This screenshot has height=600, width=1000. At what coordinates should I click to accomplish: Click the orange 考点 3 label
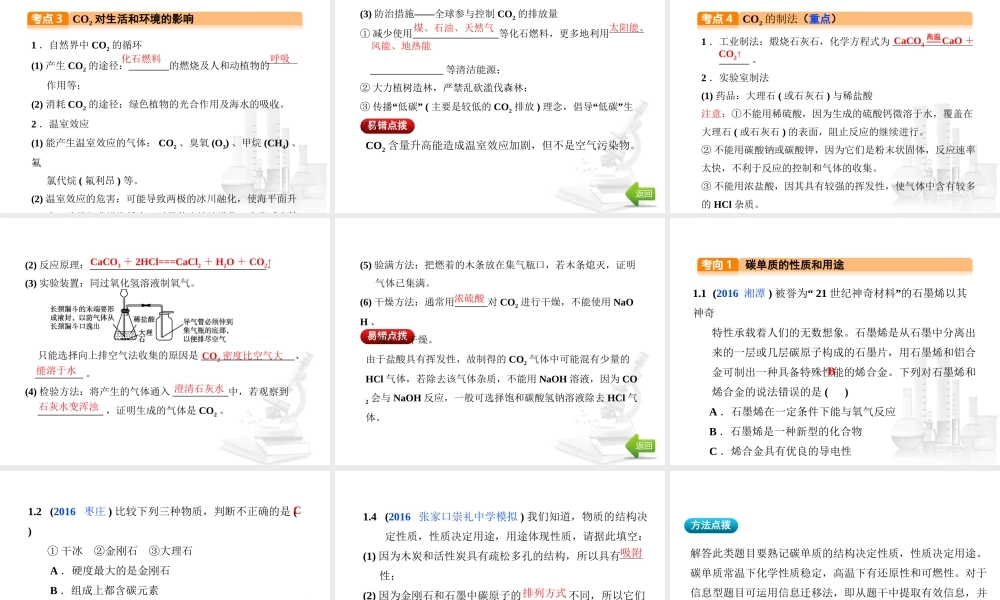coord(47,19)
